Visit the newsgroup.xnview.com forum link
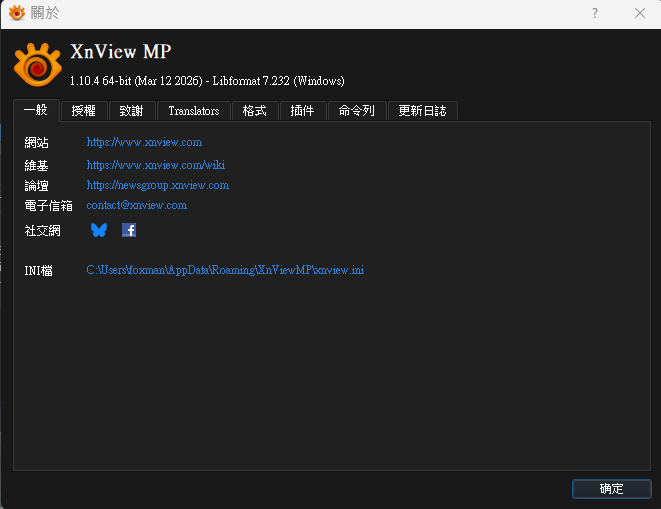The image size is (661, 509). pos(158,185)
